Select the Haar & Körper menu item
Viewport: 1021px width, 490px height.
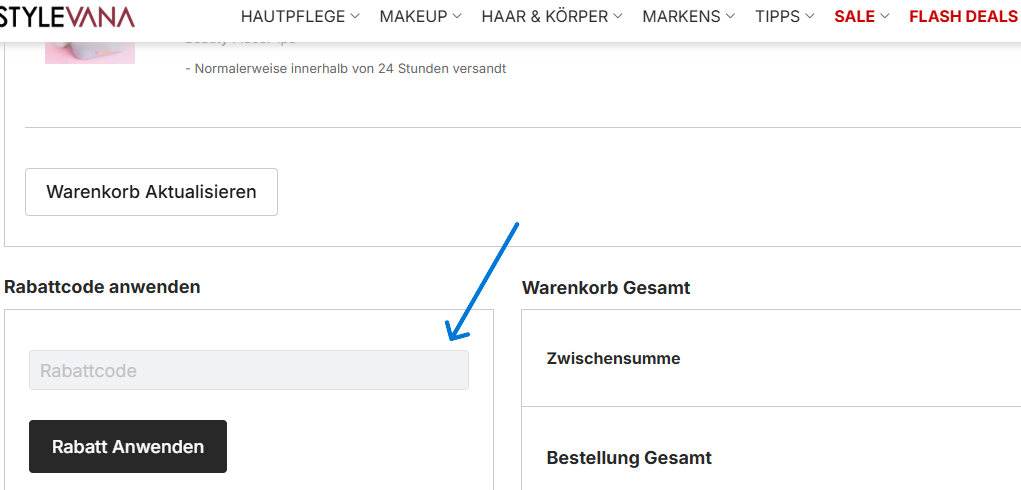point(545,16)
